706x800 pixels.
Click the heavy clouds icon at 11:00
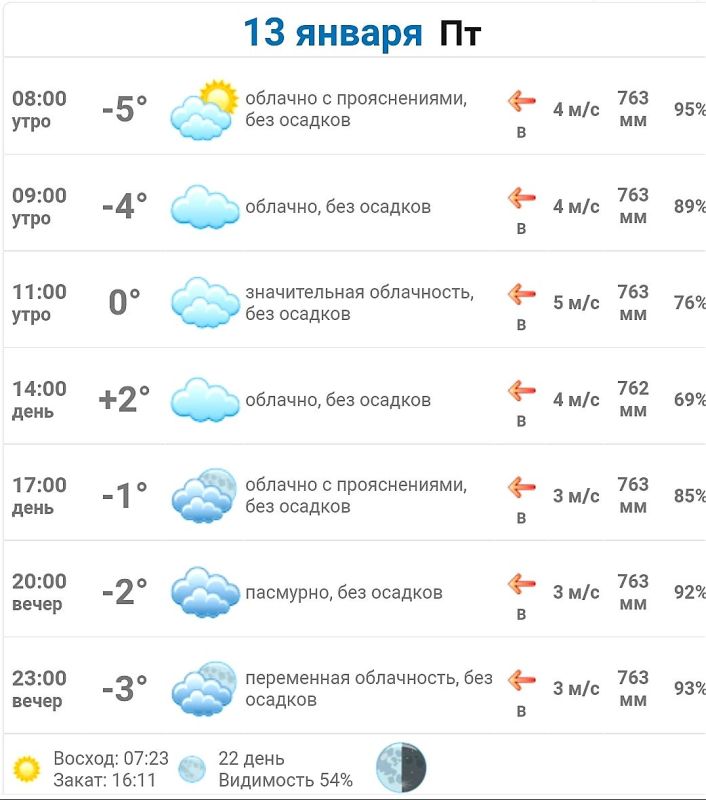(205, 303)
